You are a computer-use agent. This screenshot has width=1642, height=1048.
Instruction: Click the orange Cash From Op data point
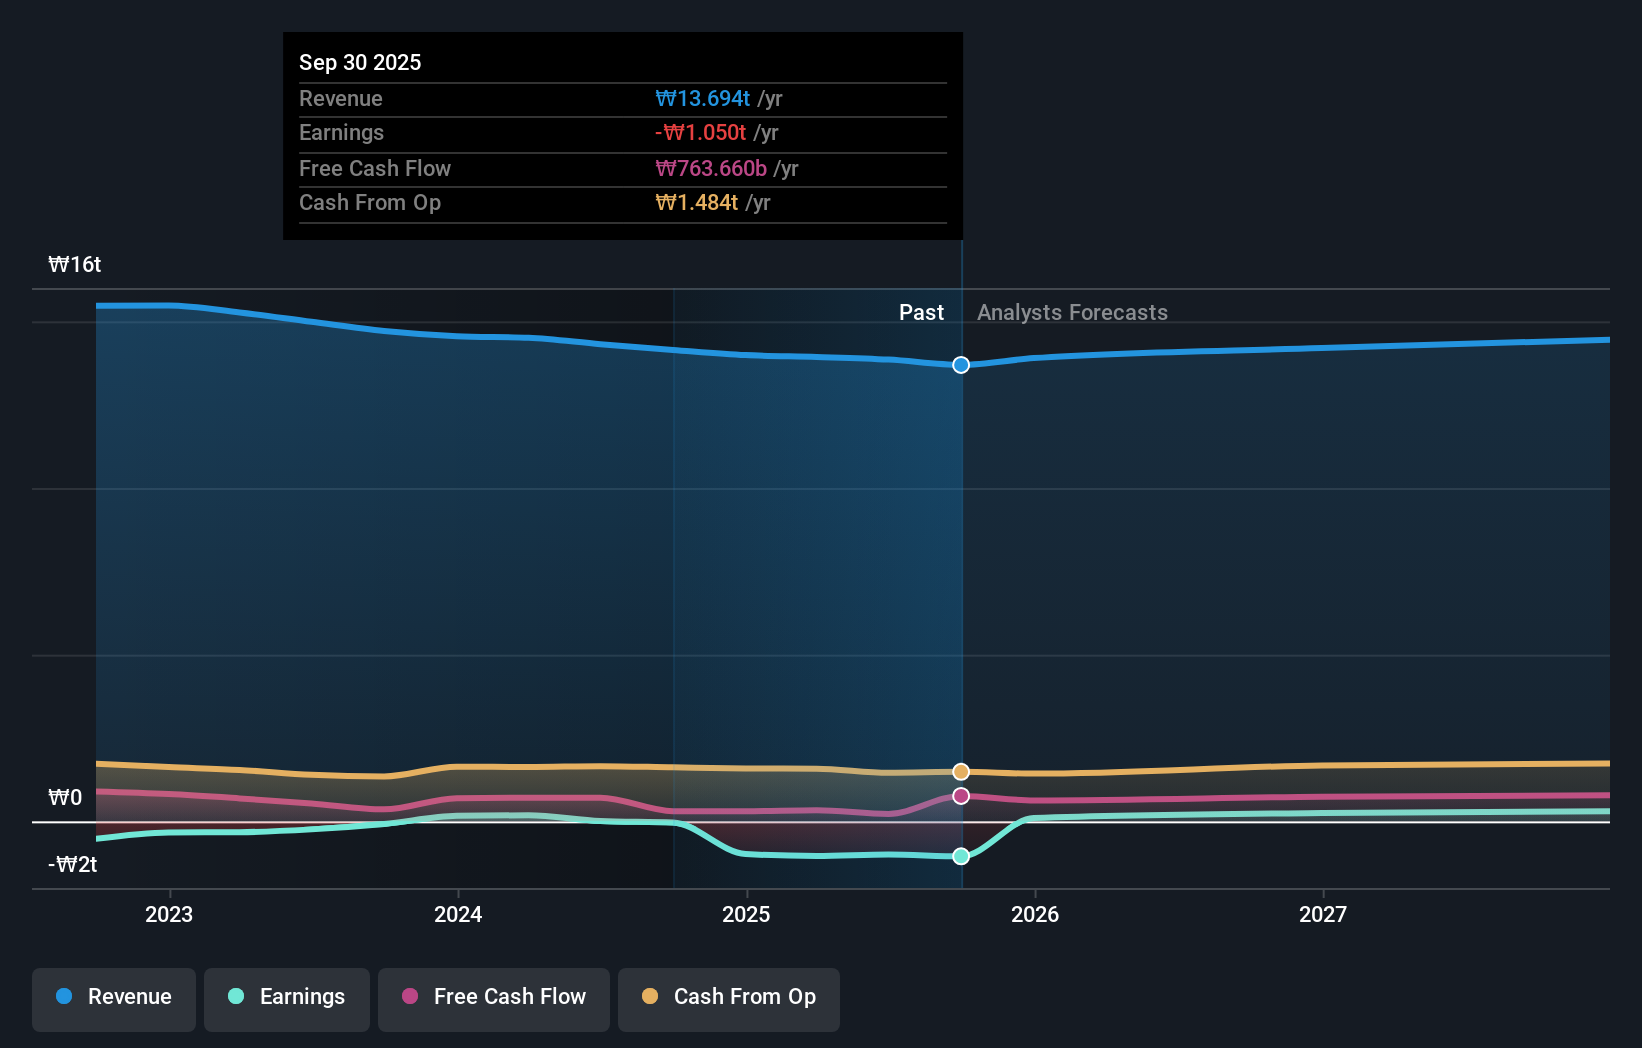pos(961,772)
